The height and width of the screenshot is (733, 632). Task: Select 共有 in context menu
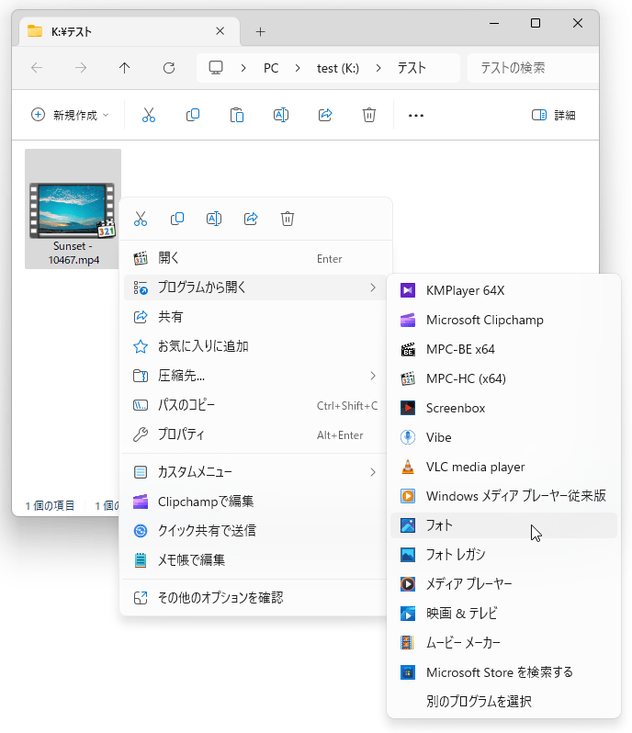pos(255,317)
